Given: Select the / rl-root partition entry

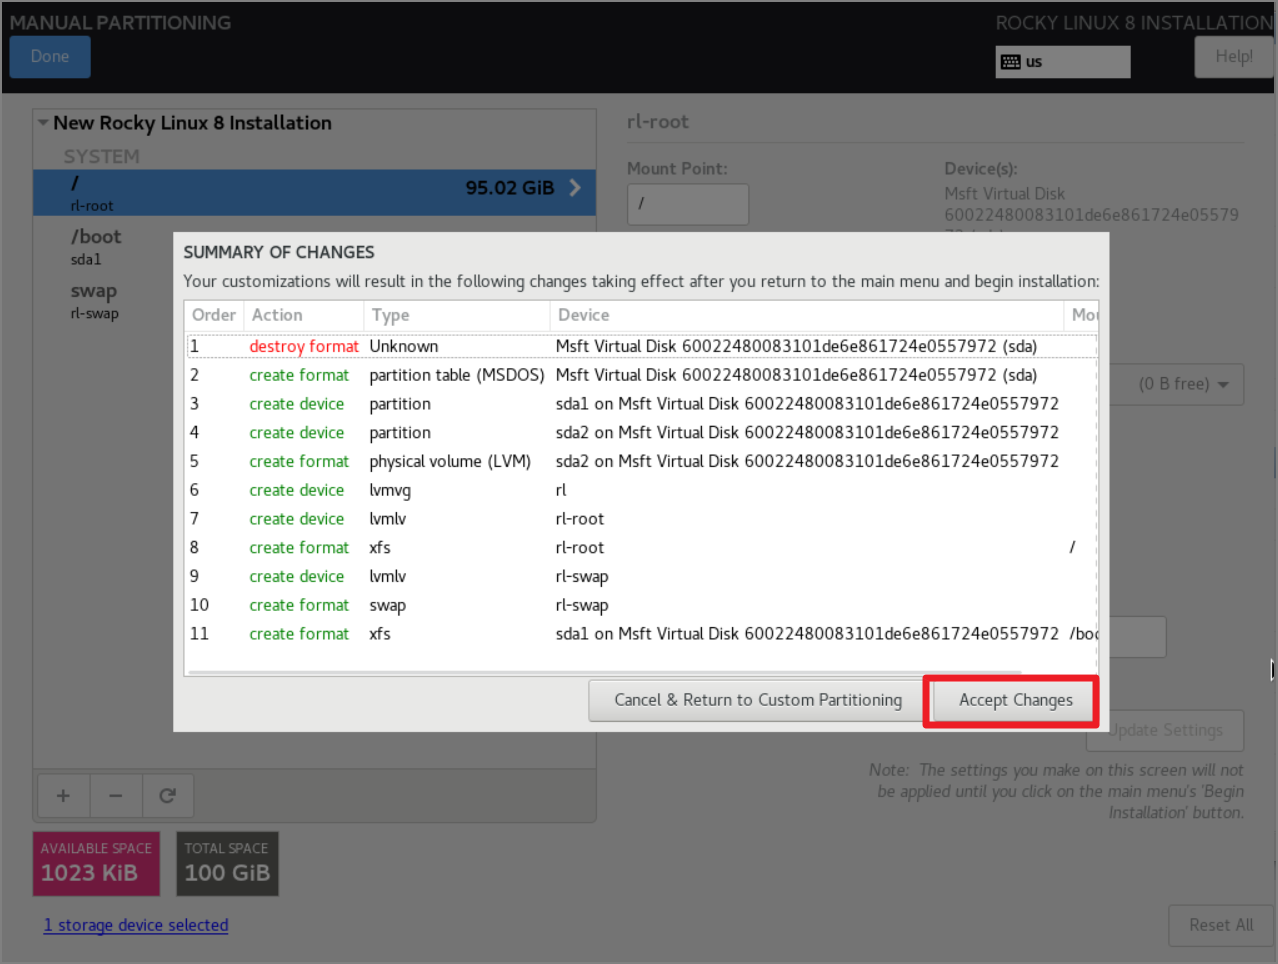Looking at the screenshot, I should [315, 192].
